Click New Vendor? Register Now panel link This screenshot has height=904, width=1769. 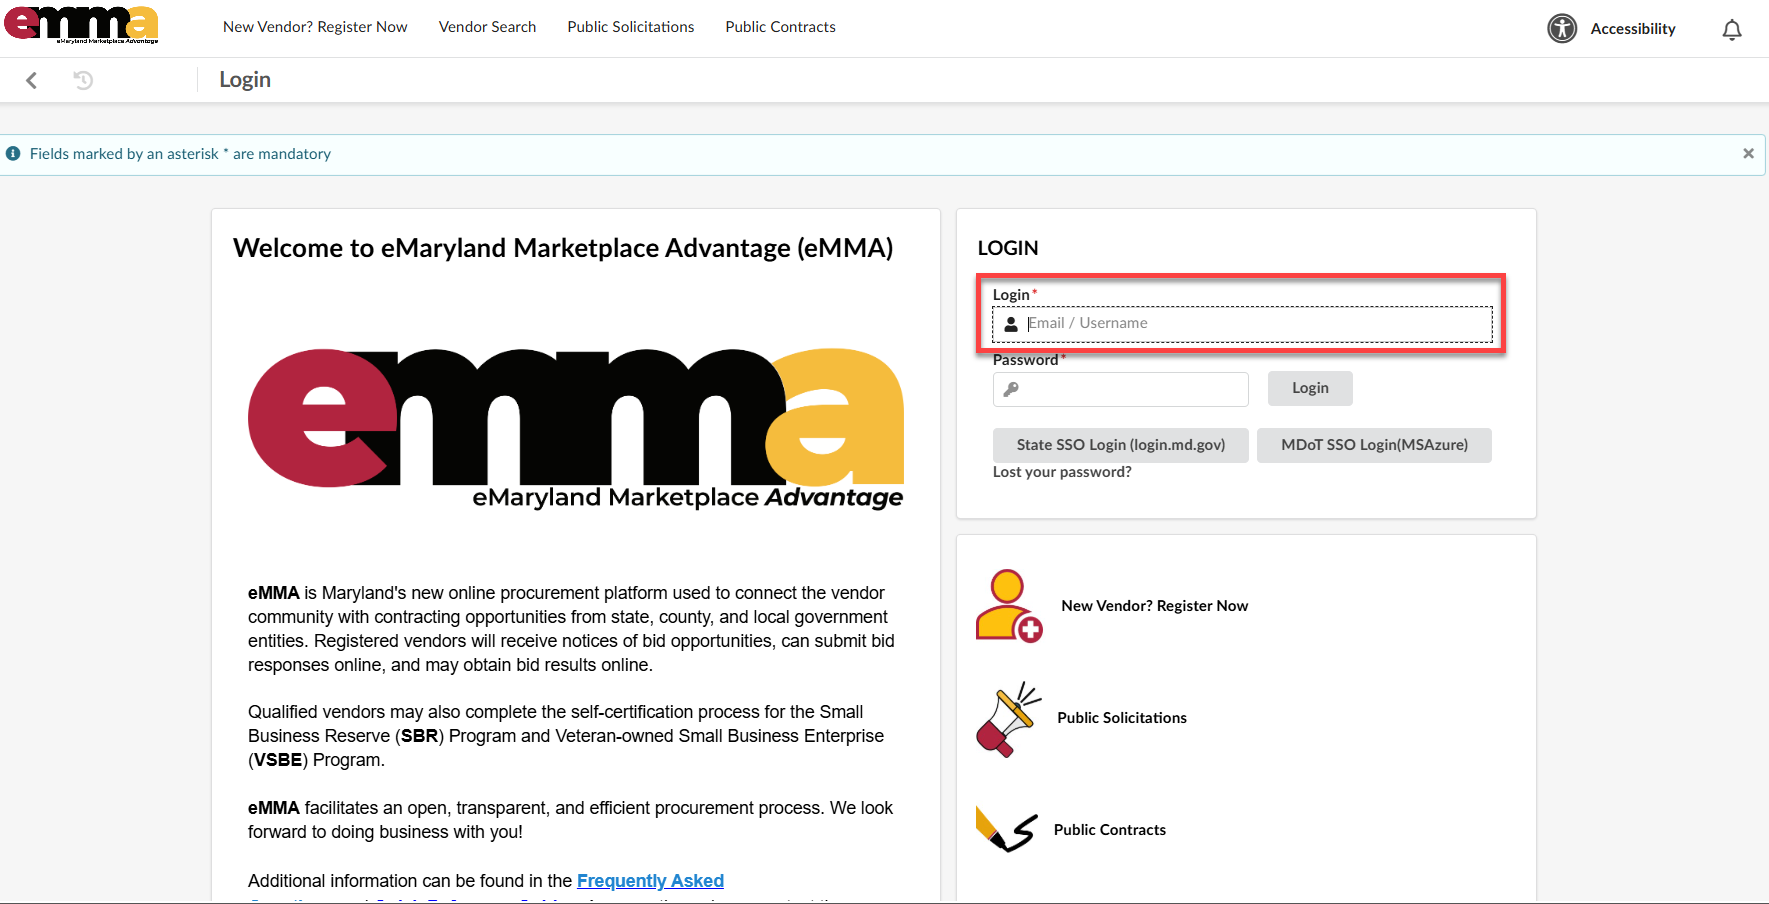pyautogui.click(x=1155, y=606)
